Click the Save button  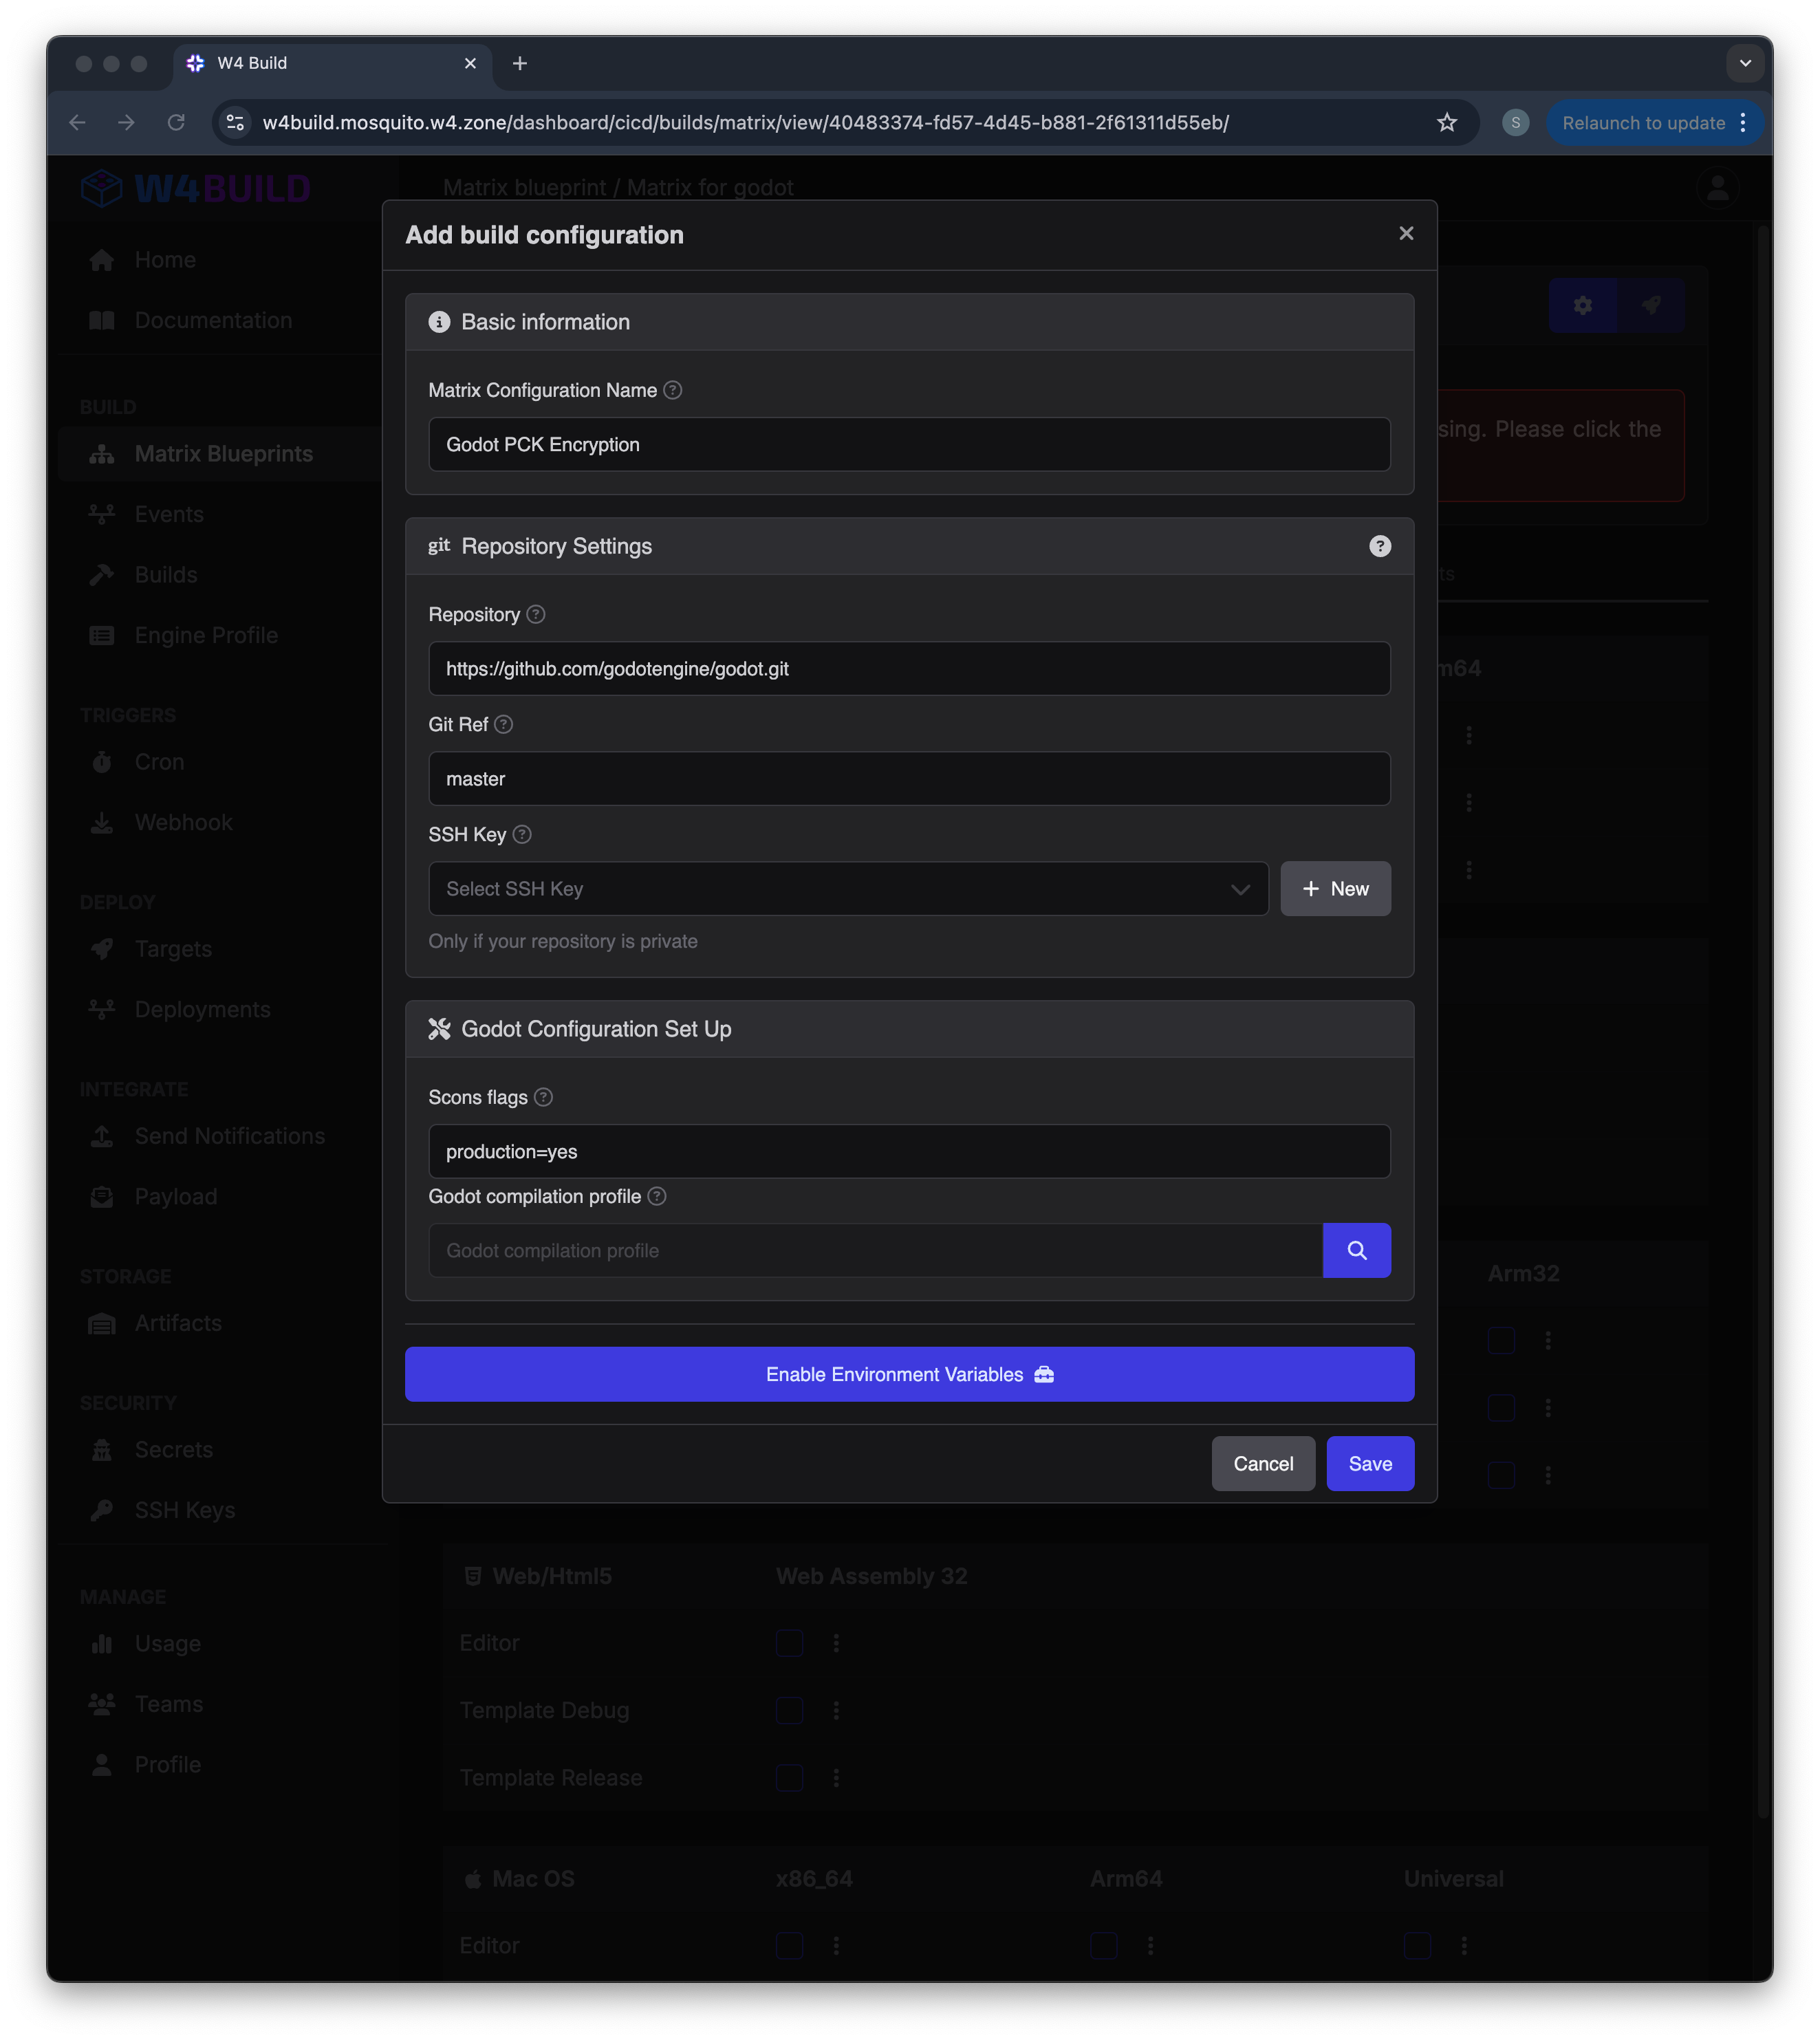pos(1370,1463)
